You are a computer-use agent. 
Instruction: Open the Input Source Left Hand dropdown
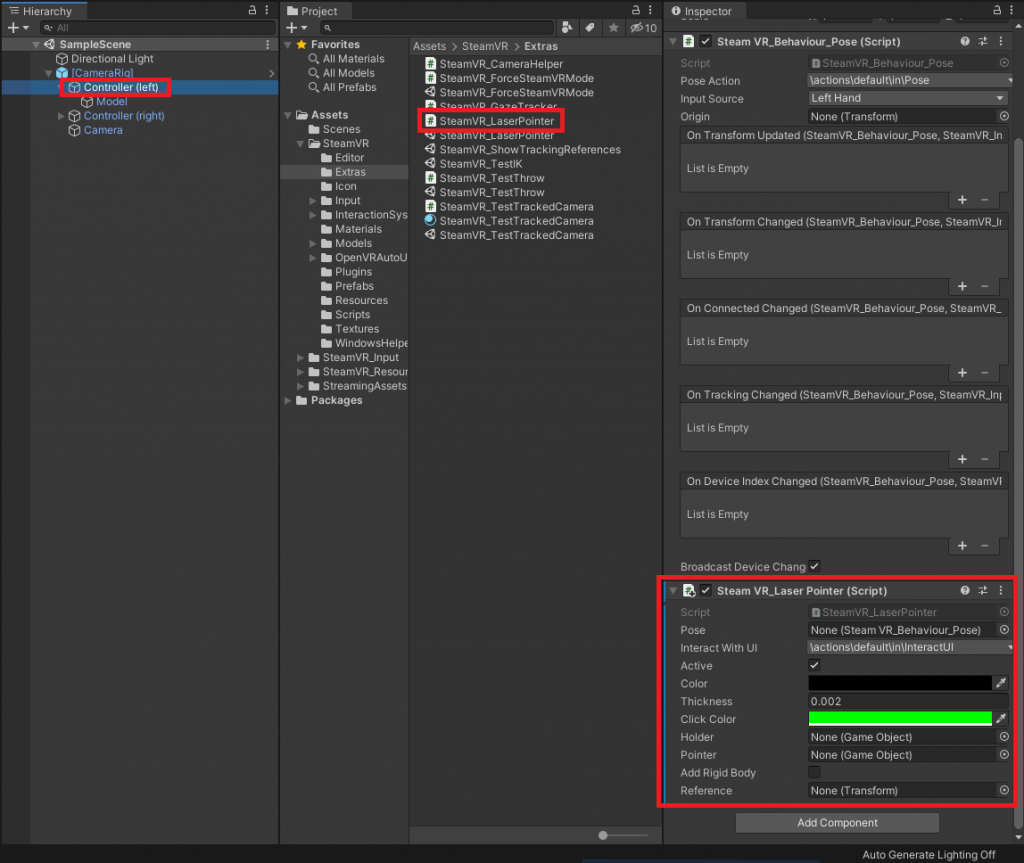click(908, 98)
